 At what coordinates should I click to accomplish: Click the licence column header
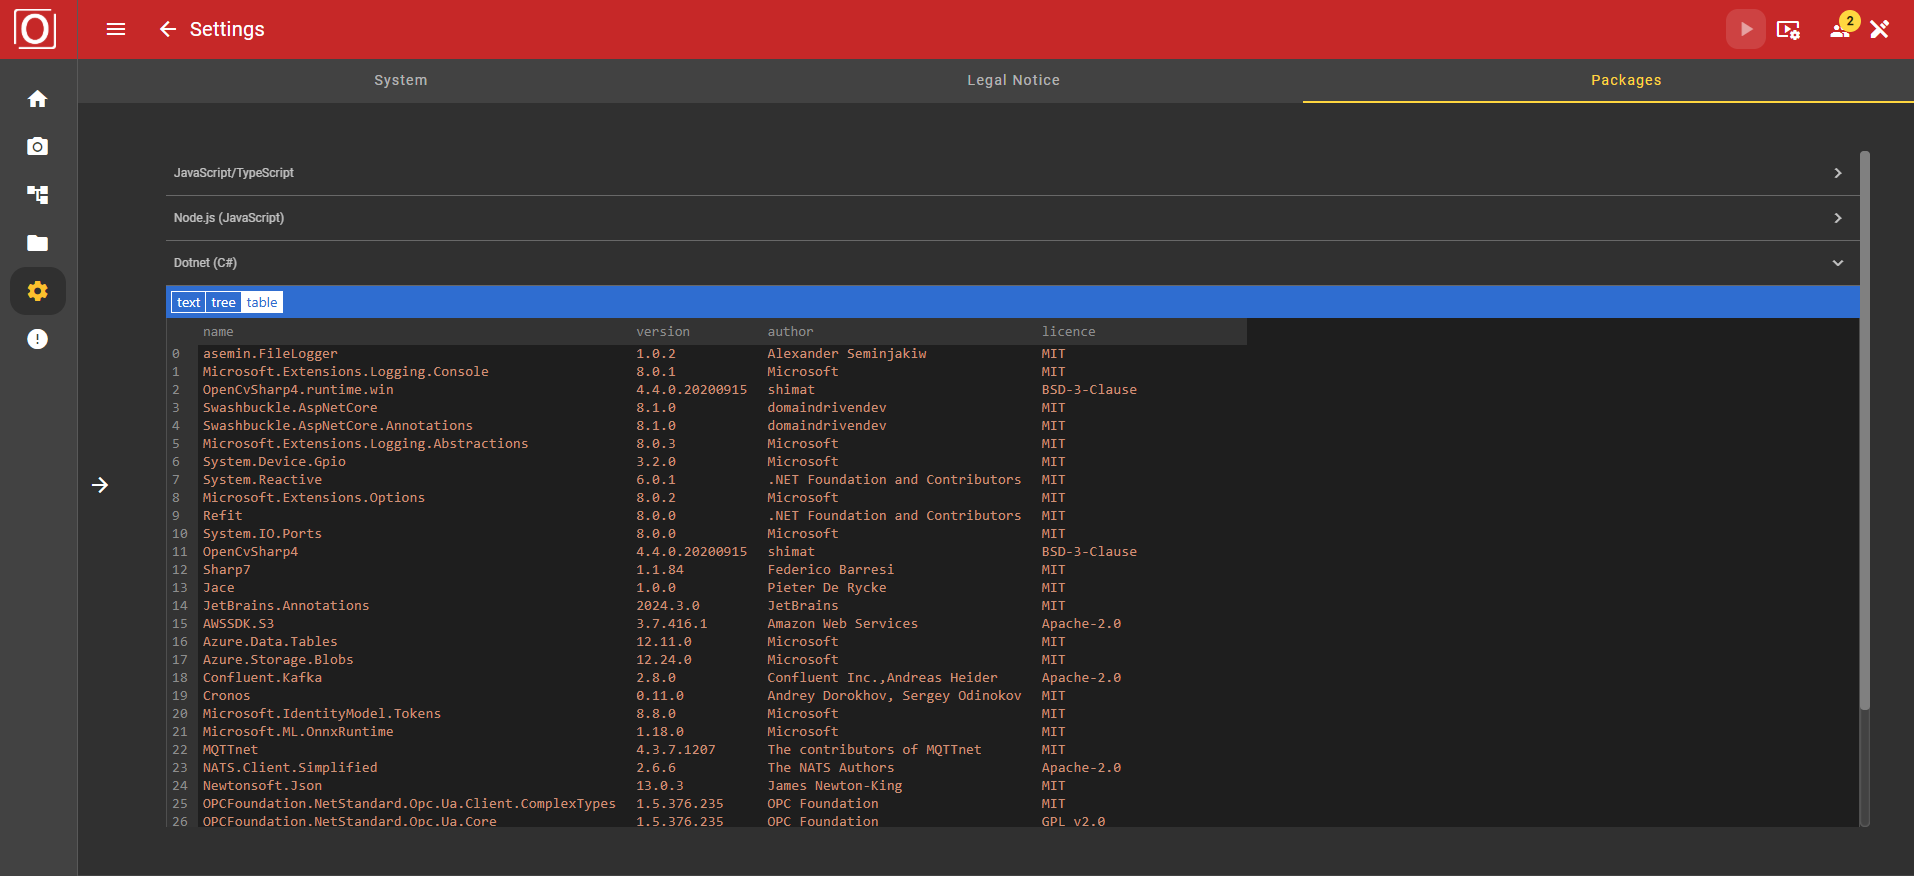(1068, 332)
